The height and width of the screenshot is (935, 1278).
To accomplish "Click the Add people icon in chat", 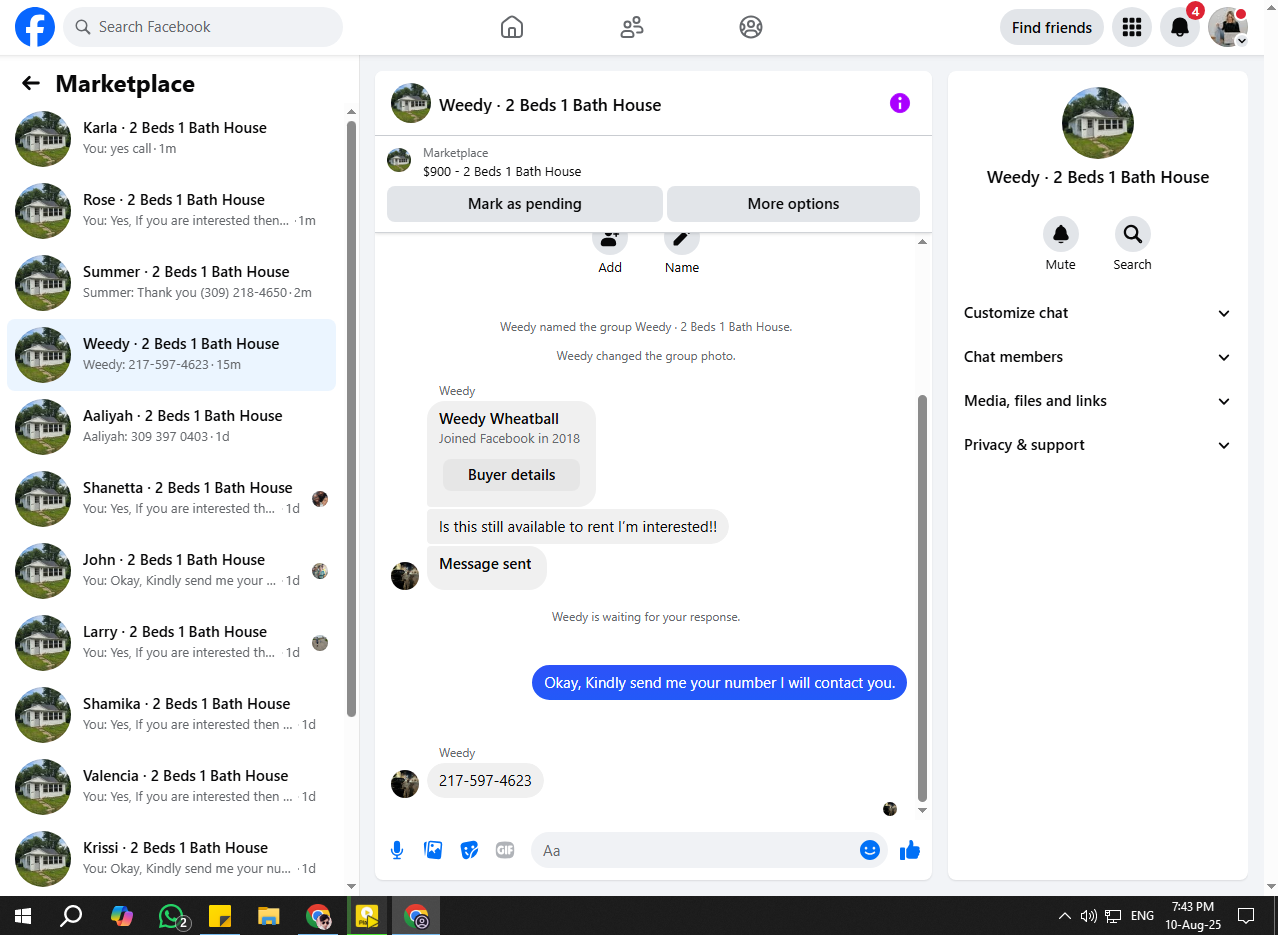I will [x=610, y=240].
